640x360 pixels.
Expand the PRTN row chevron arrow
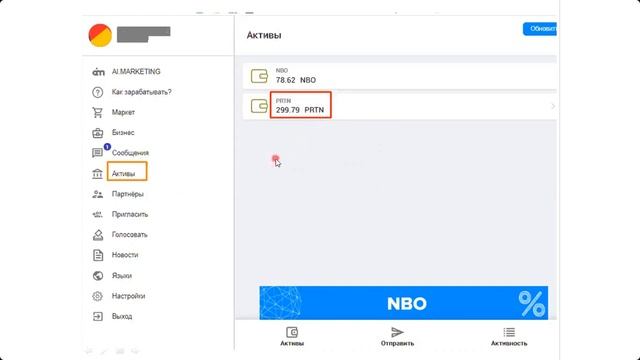coord(553,106)
